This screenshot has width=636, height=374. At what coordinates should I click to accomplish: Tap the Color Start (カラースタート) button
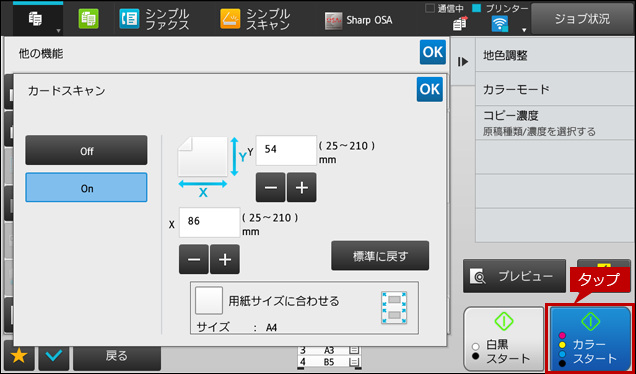(590, 339)
